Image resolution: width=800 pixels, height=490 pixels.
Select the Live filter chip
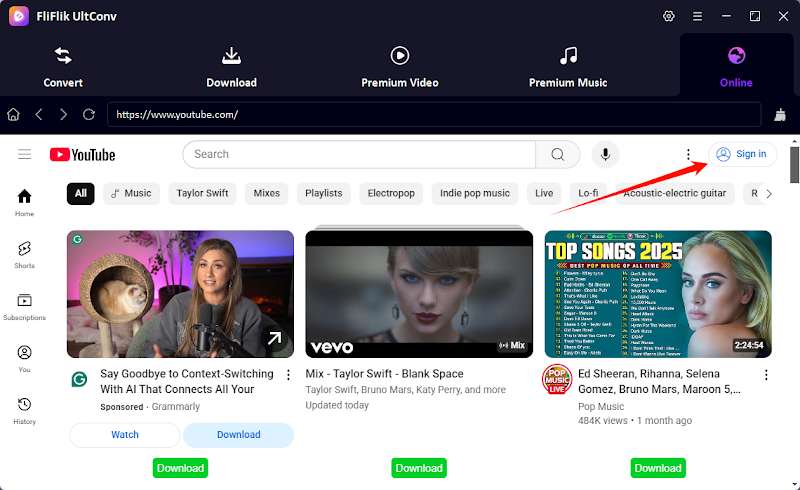544,193
